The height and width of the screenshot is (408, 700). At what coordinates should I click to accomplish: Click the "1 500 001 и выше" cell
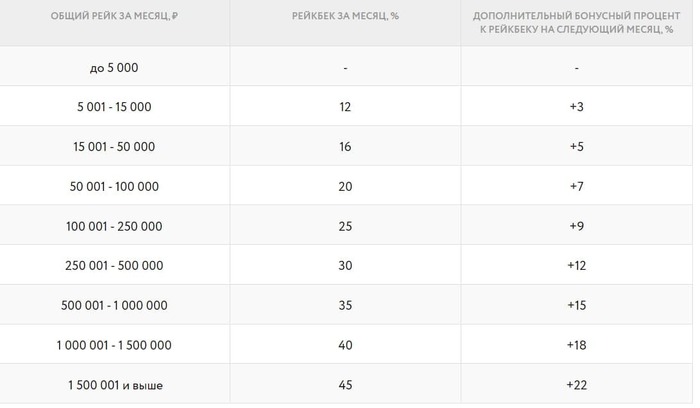(x=114, y=384)
